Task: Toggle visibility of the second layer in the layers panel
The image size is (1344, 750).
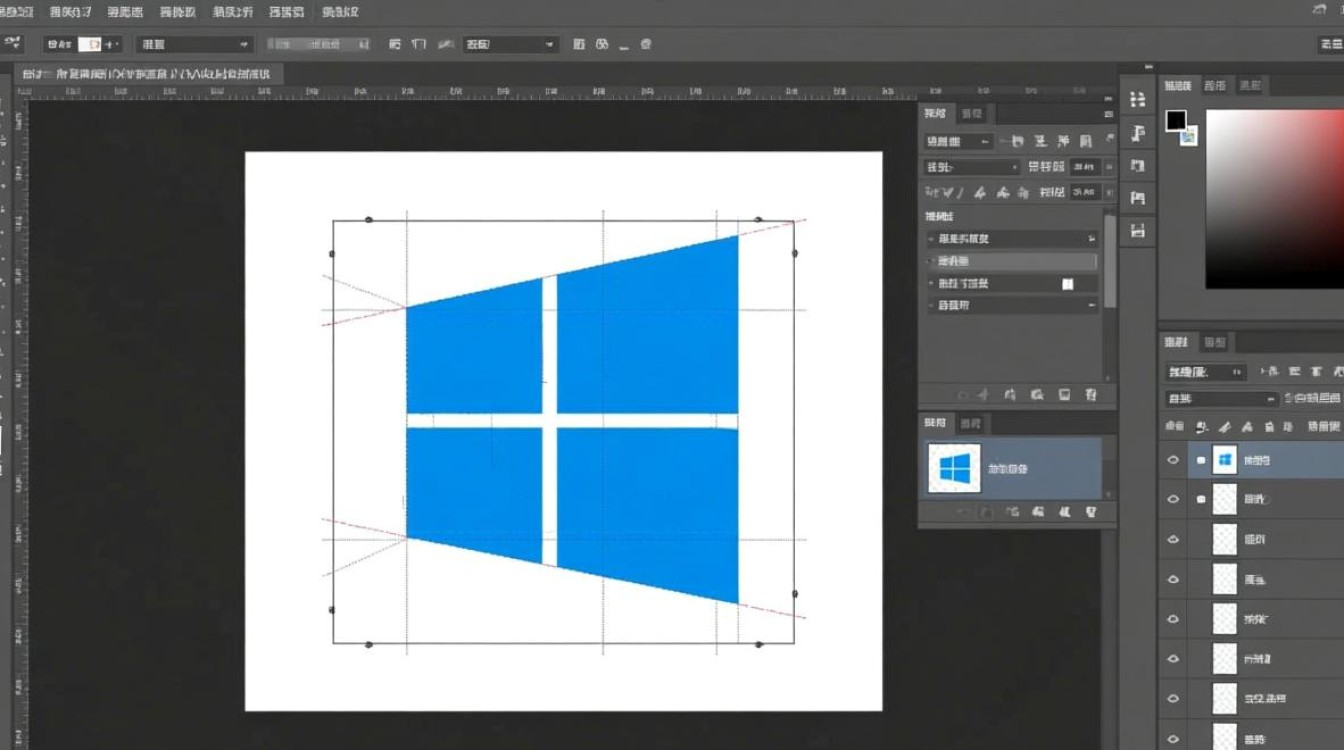Action: 1173,499
